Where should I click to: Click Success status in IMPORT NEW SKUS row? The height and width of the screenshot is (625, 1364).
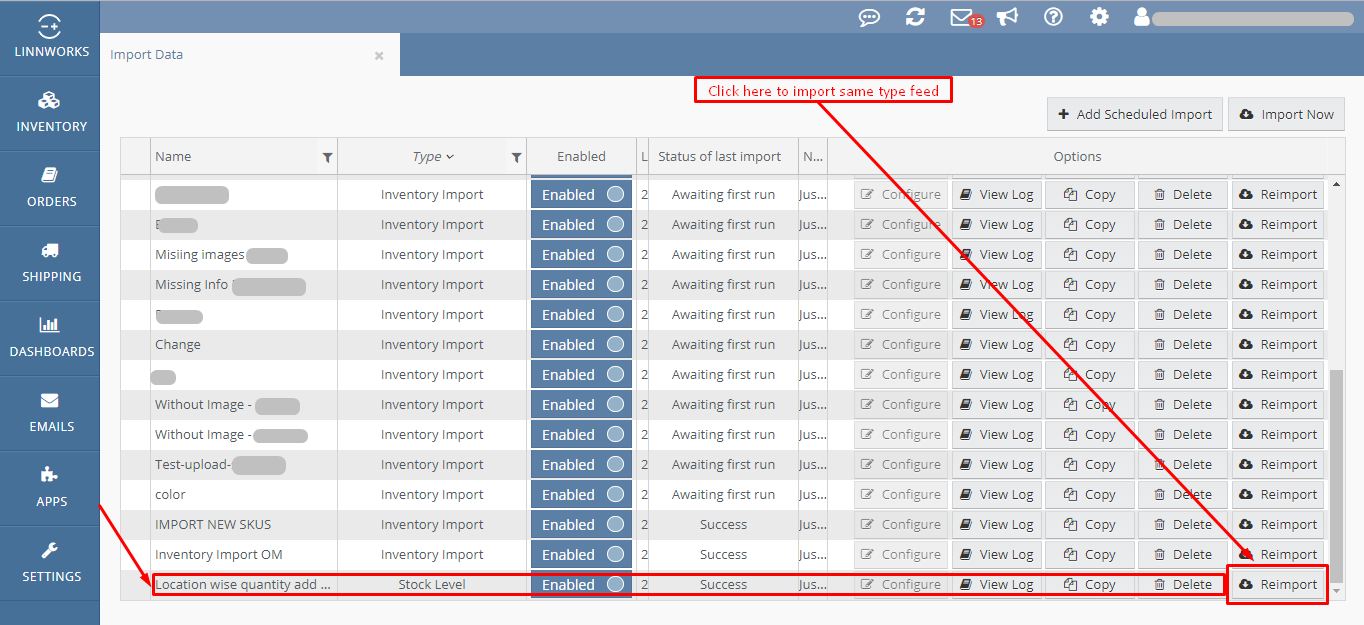tap(723, 525)
